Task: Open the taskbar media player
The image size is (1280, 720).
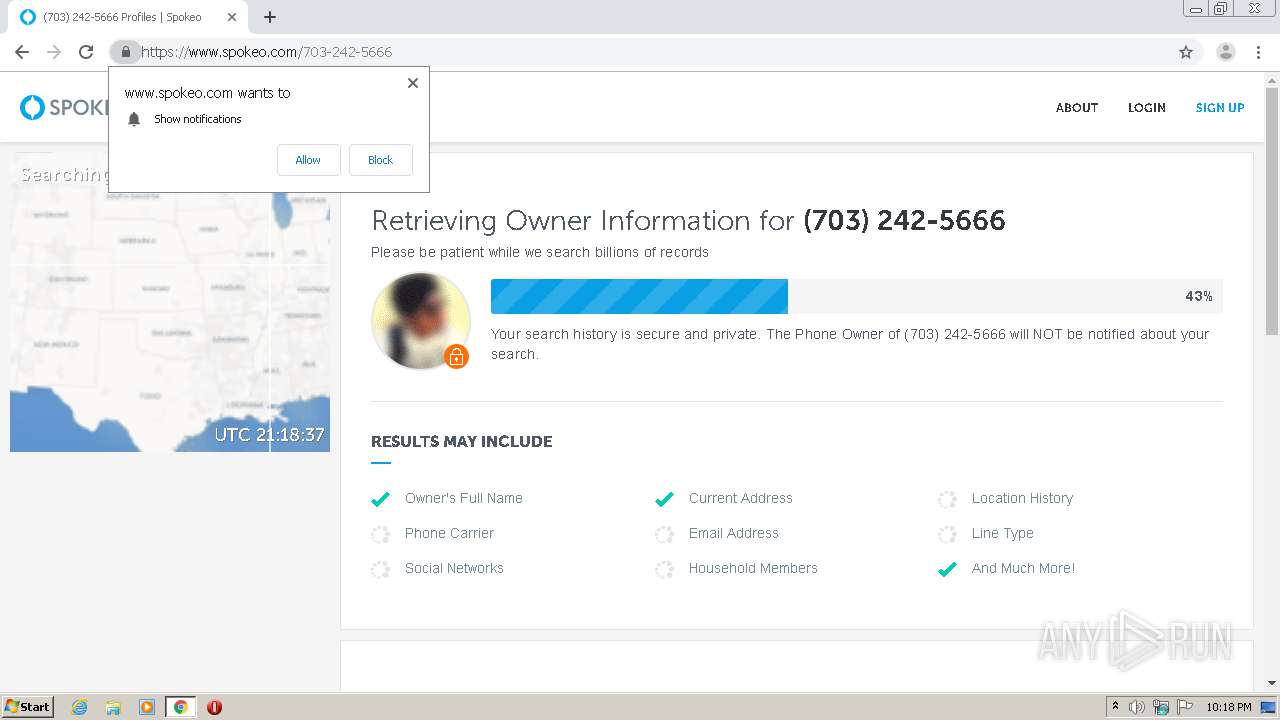Action: tap(147, 707)
